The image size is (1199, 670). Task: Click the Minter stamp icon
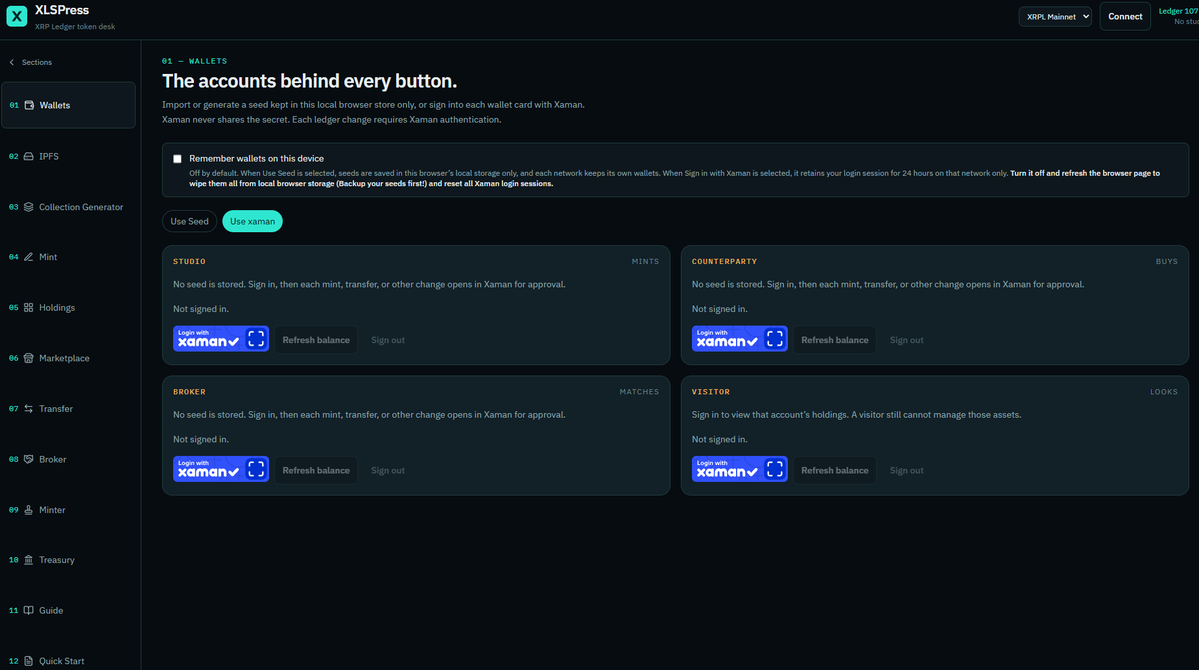pos(28,509)
